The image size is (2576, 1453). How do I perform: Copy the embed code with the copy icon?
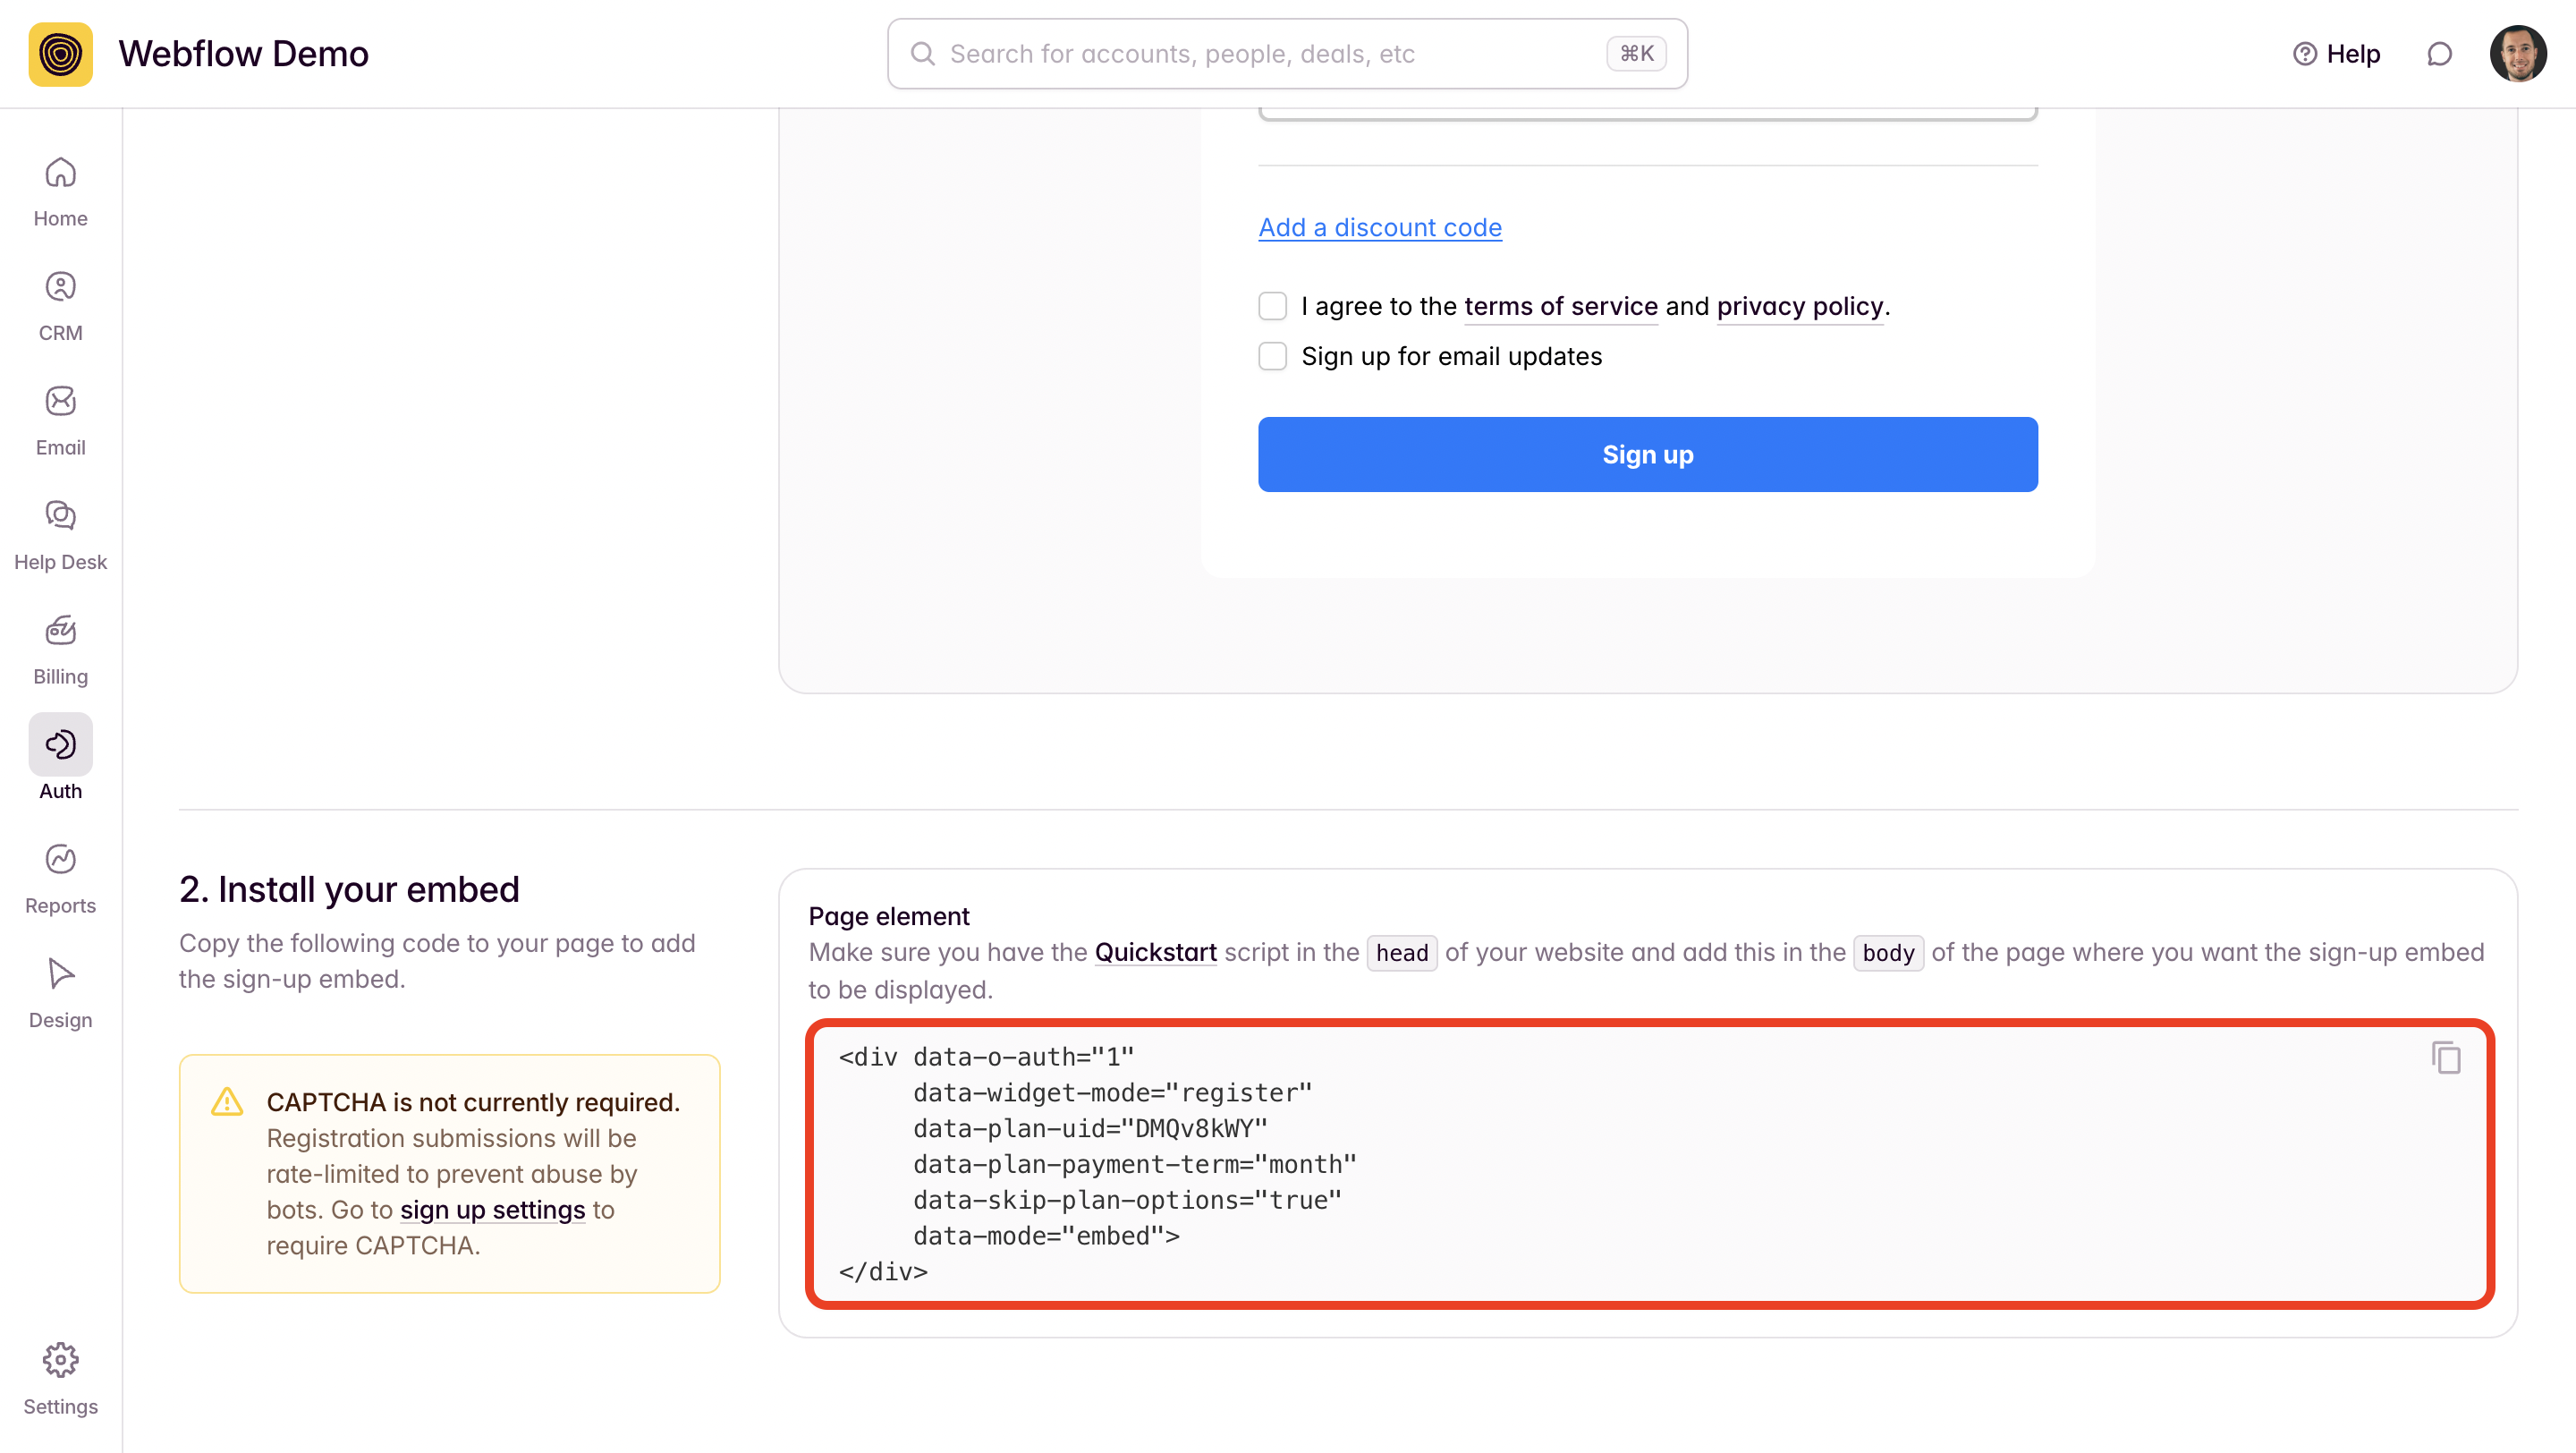click(2446, 1057)
